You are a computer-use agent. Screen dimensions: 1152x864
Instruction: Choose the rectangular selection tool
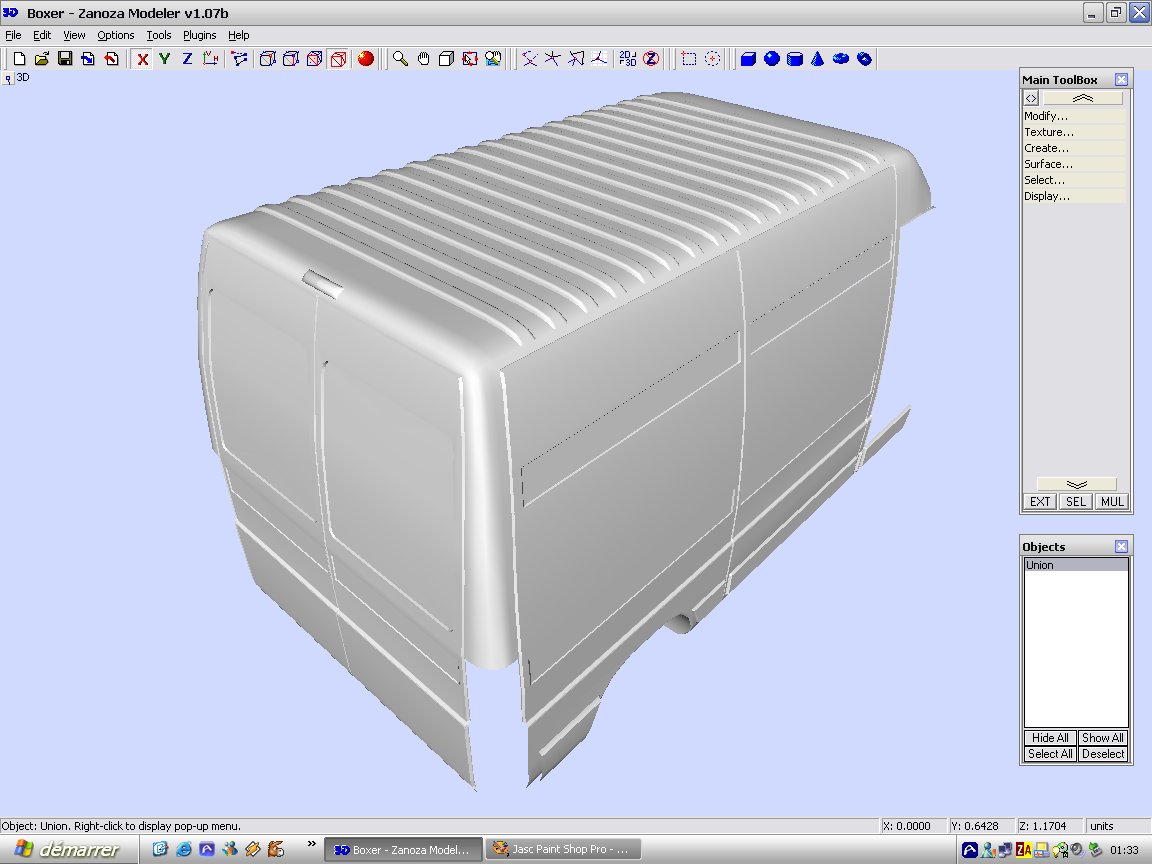(x=689, y=59)
